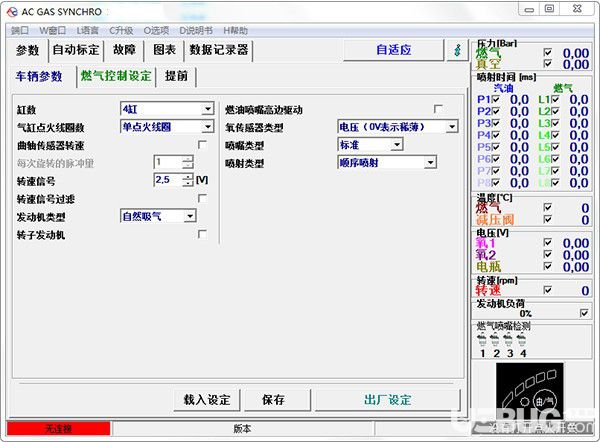Click gas injector icon number 2

pos(495,340)
